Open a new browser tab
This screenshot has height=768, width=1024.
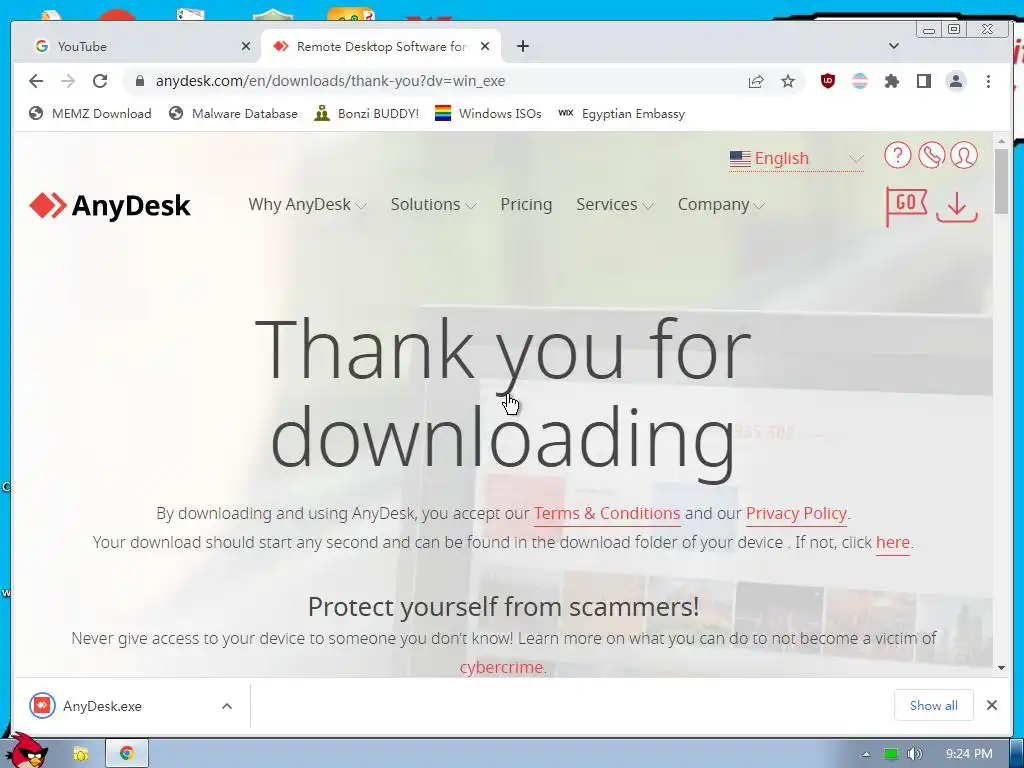click(x=522, y=46)
